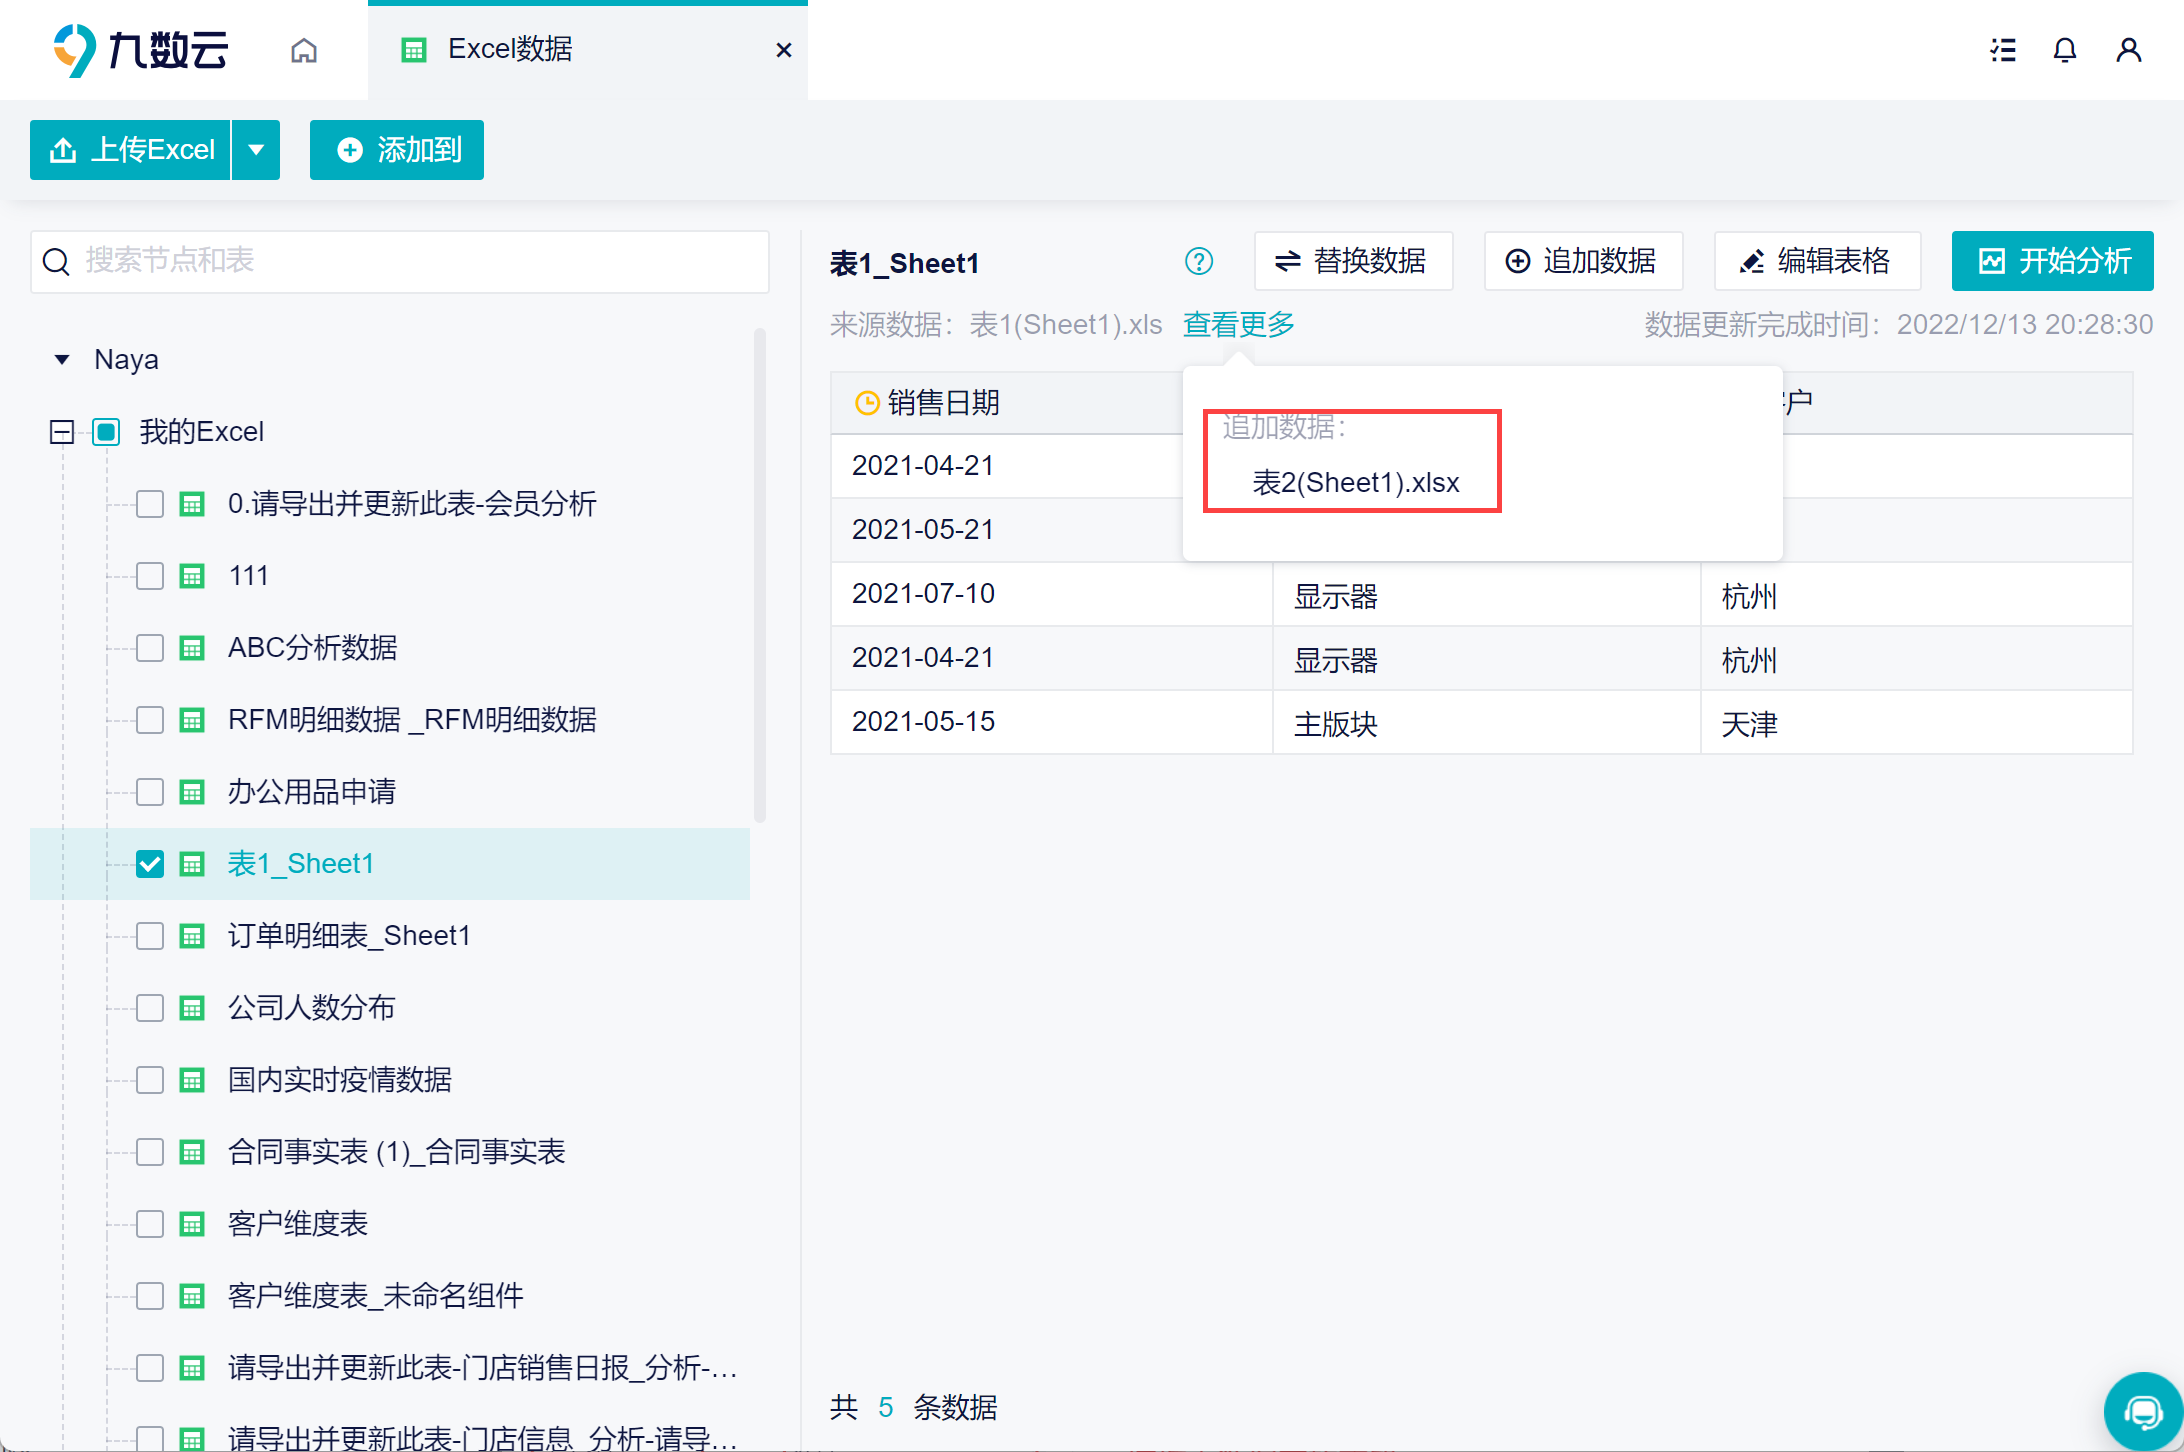Open the user account icon
This screenshot has height=1452, width=2184.
point(2129,50)
